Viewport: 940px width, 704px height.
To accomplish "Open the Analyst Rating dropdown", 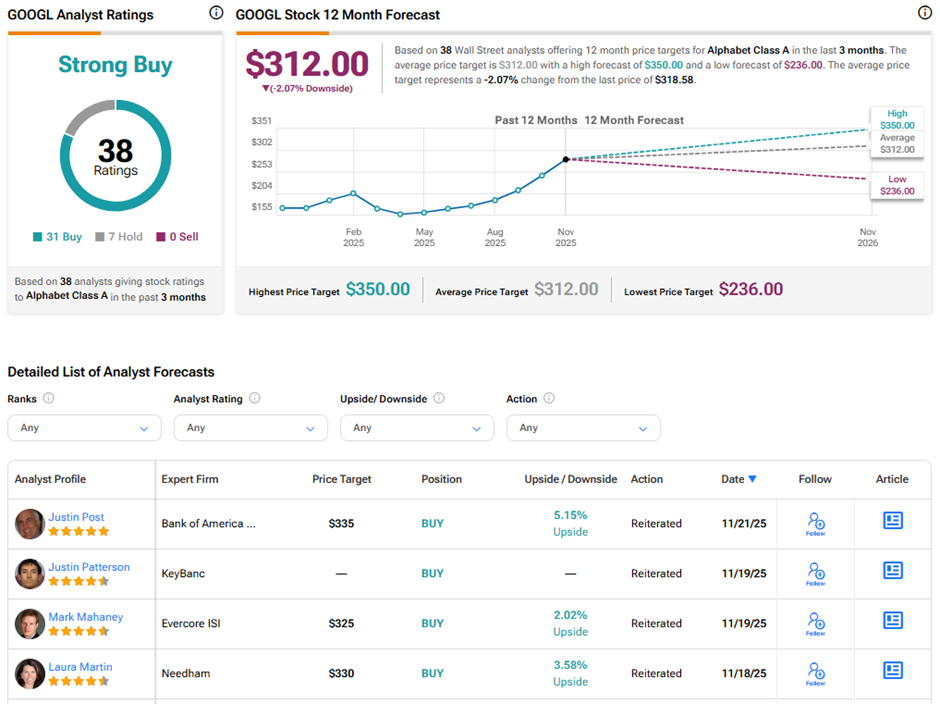I will pyautogui.click(x=250, y=428).
